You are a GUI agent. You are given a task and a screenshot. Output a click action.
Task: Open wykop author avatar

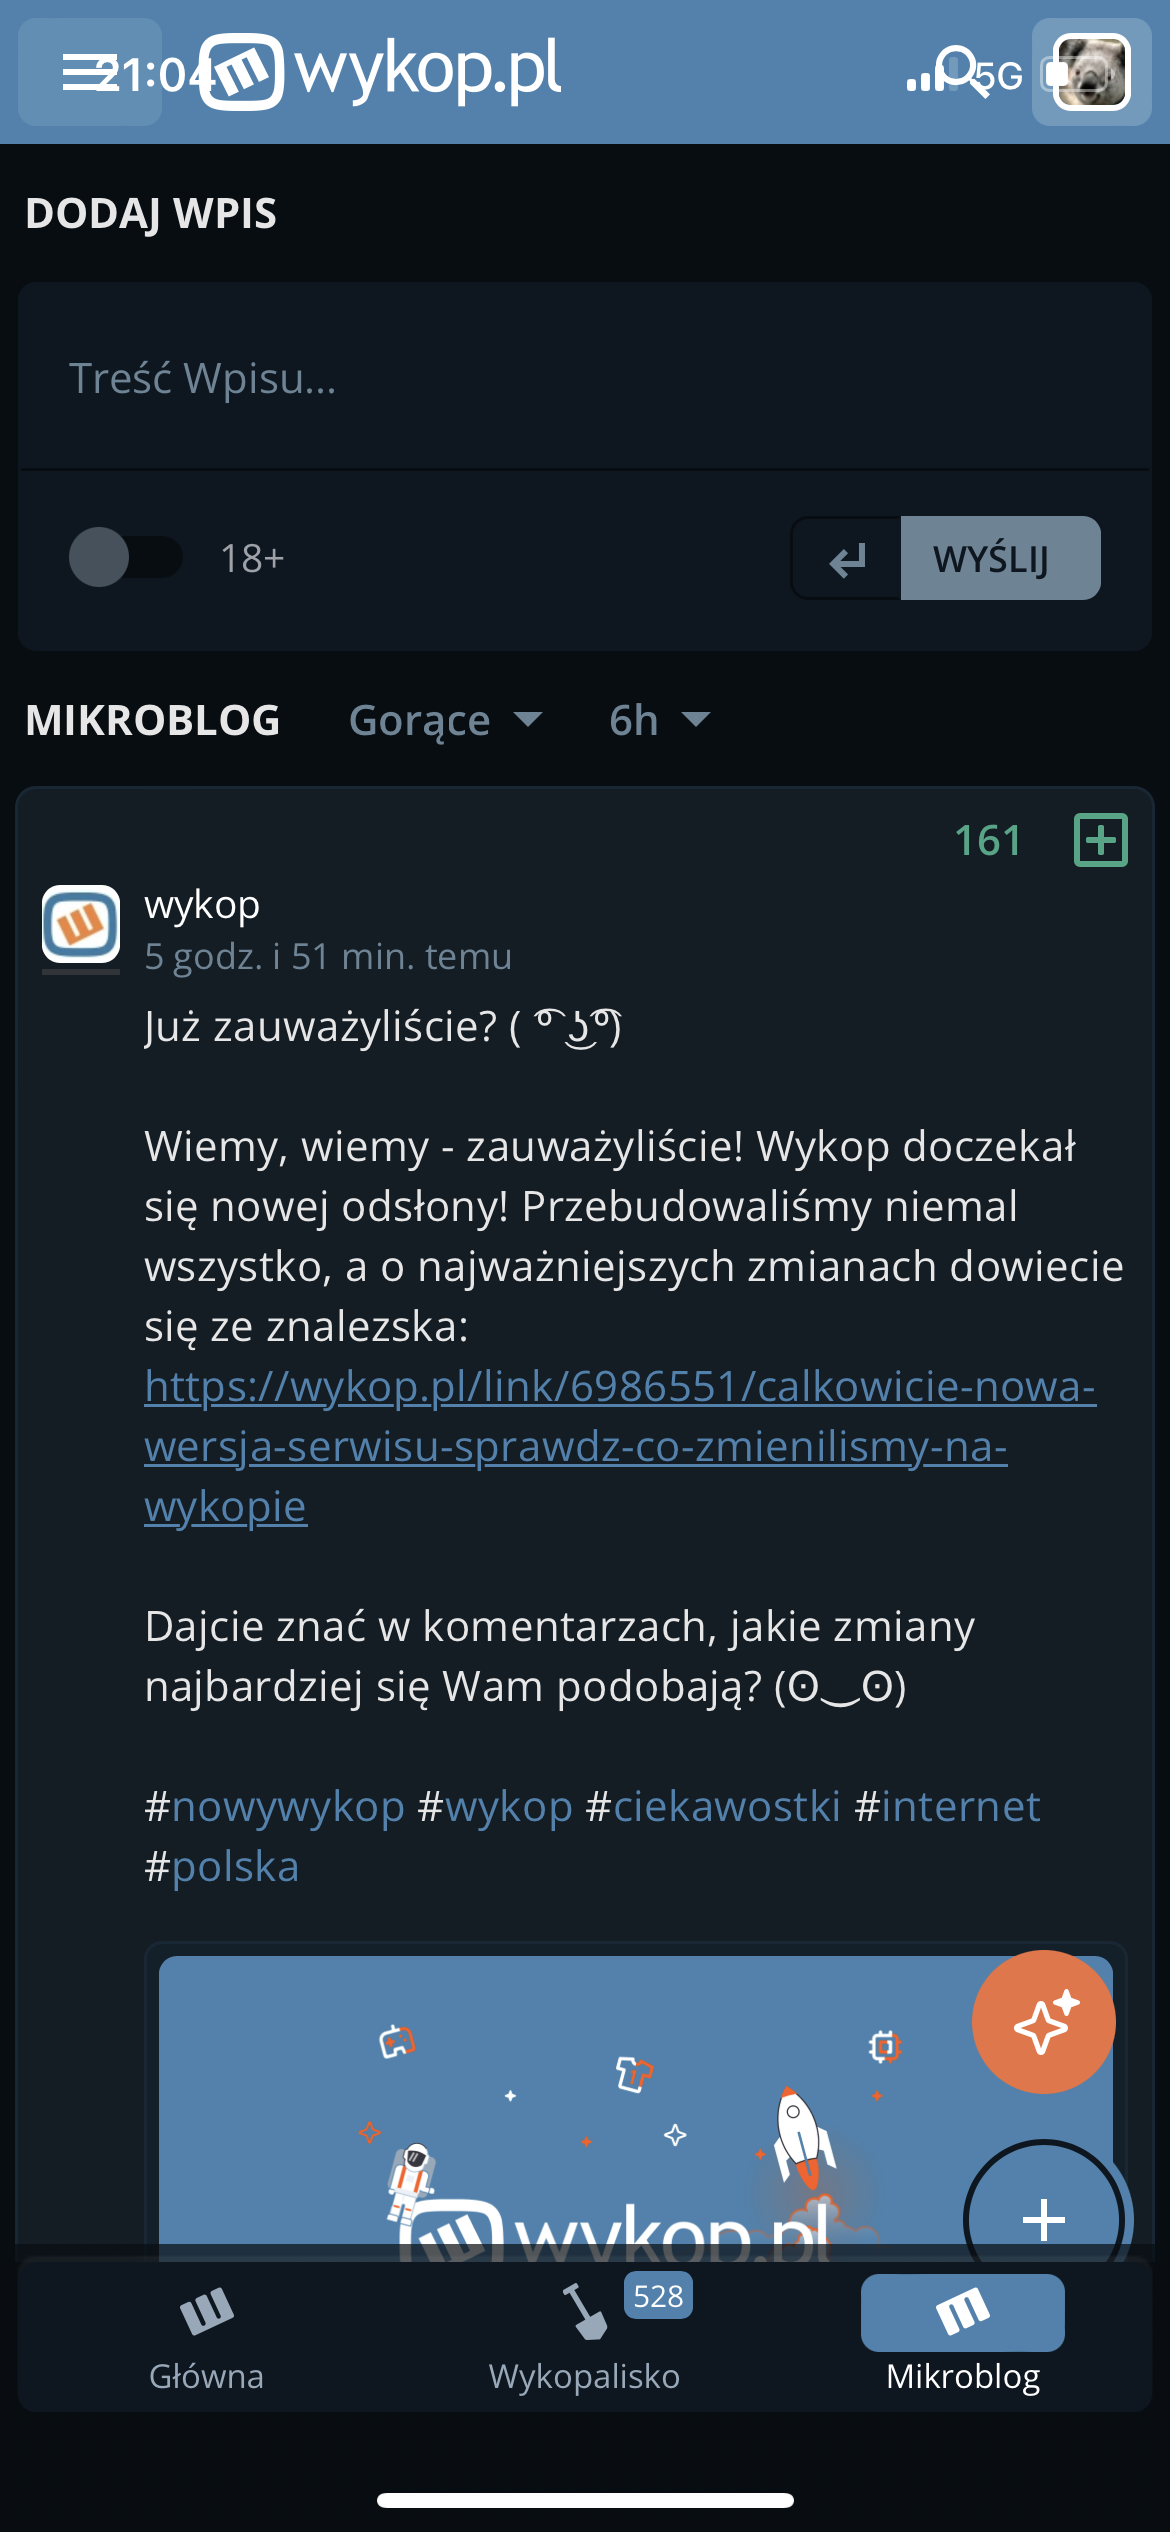pos(81,925)
